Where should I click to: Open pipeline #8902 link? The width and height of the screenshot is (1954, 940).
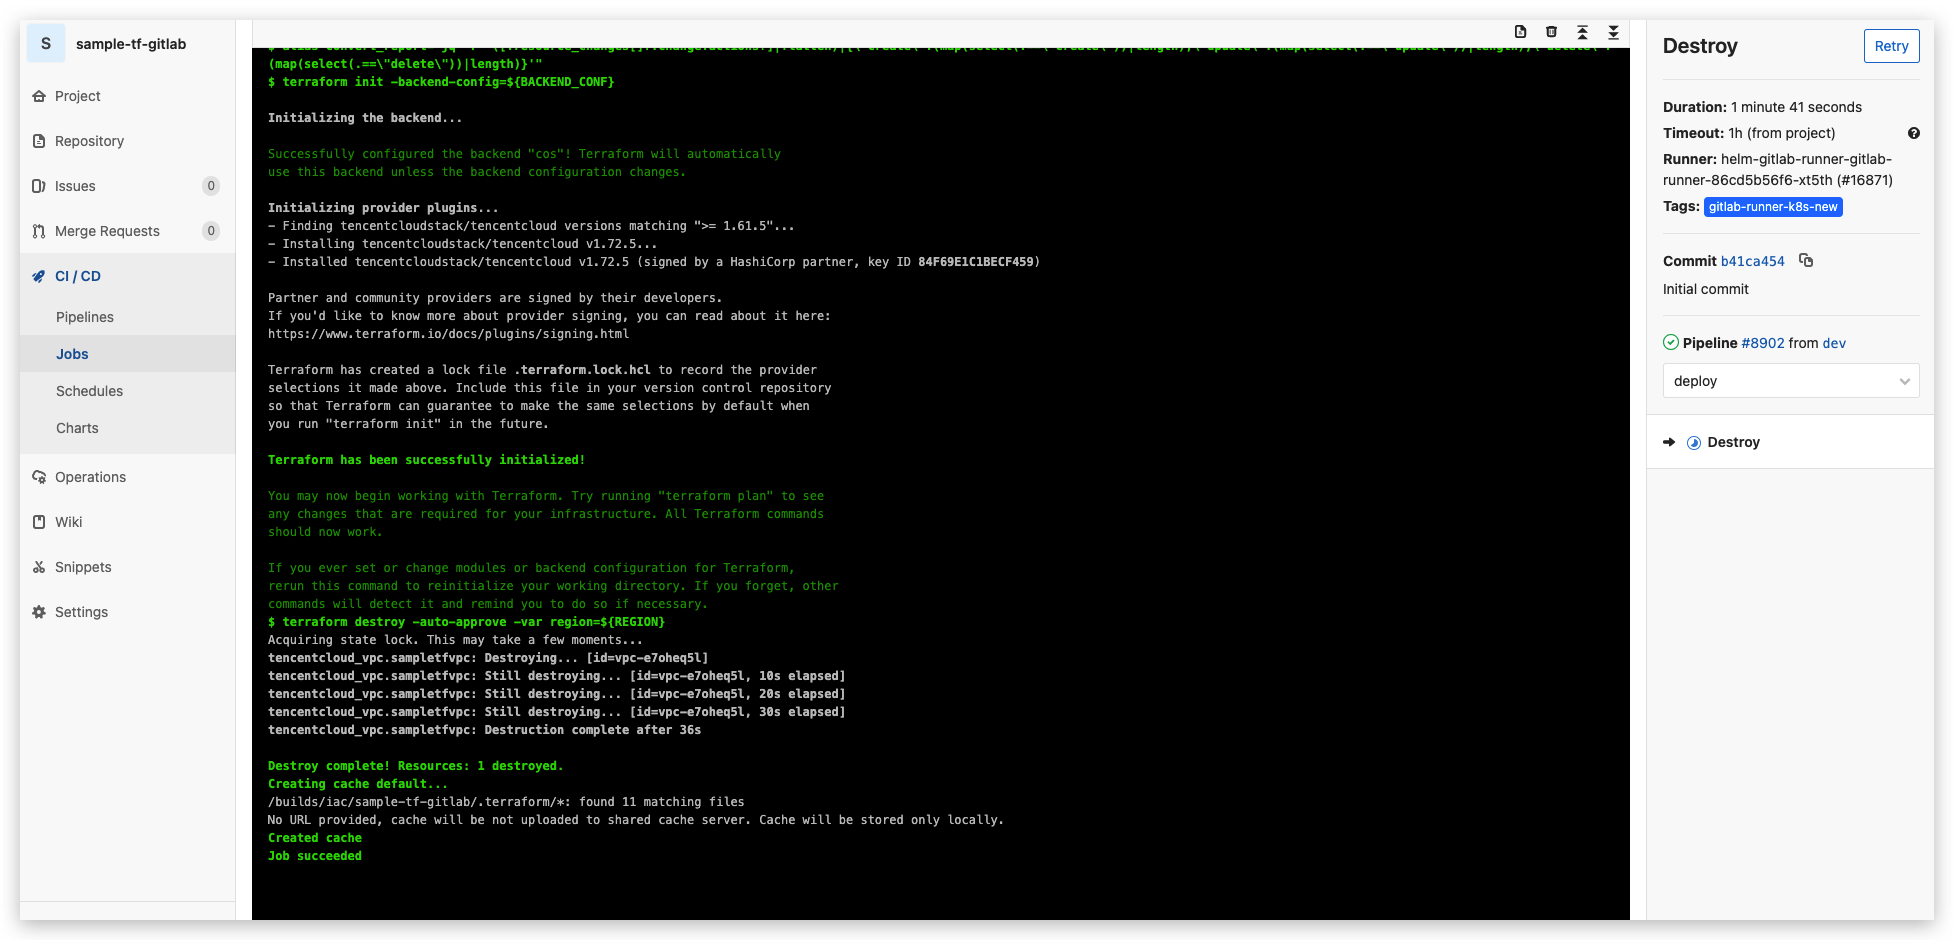click(1762, 343)
